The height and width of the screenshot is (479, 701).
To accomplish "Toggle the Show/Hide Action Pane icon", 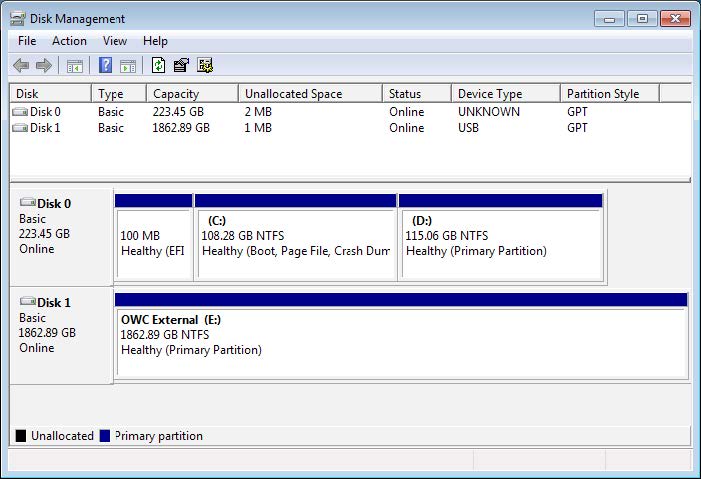I will [128, 66].
